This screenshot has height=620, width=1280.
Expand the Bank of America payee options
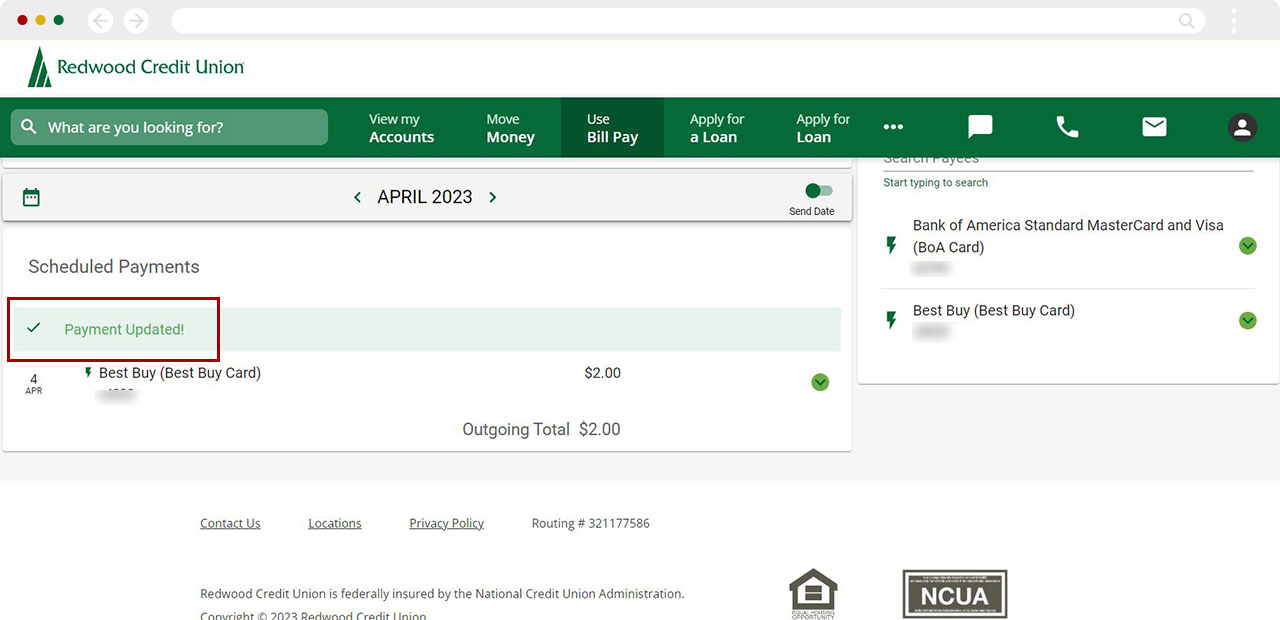point(1247,245)
